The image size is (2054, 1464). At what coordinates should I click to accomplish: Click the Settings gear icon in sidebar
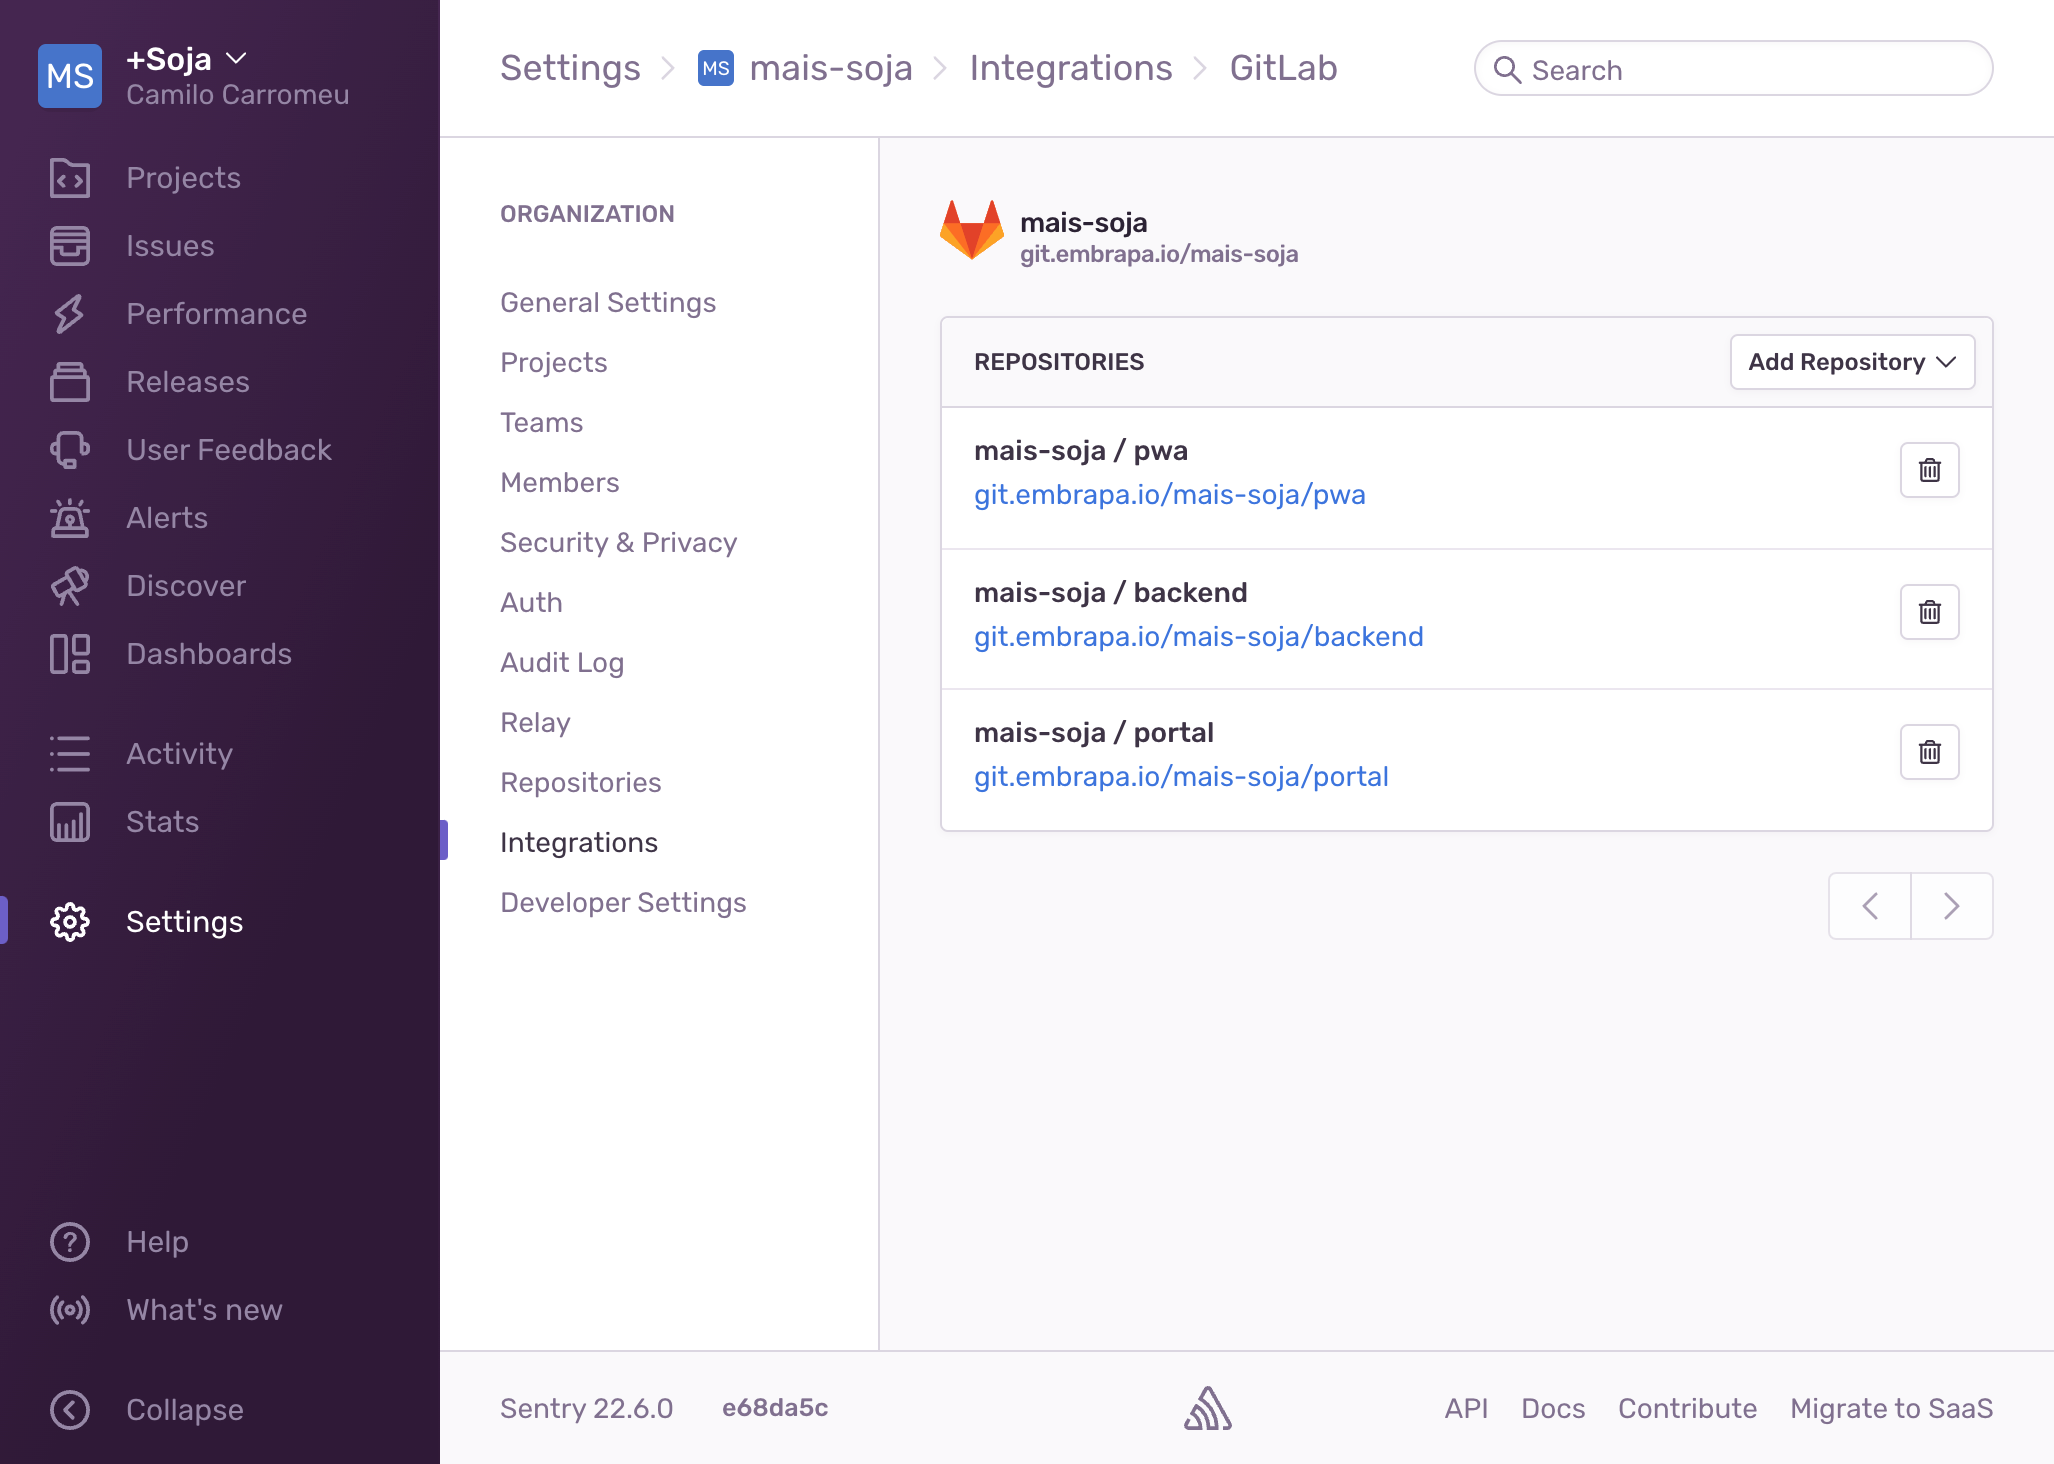click(x=68, y=922)
